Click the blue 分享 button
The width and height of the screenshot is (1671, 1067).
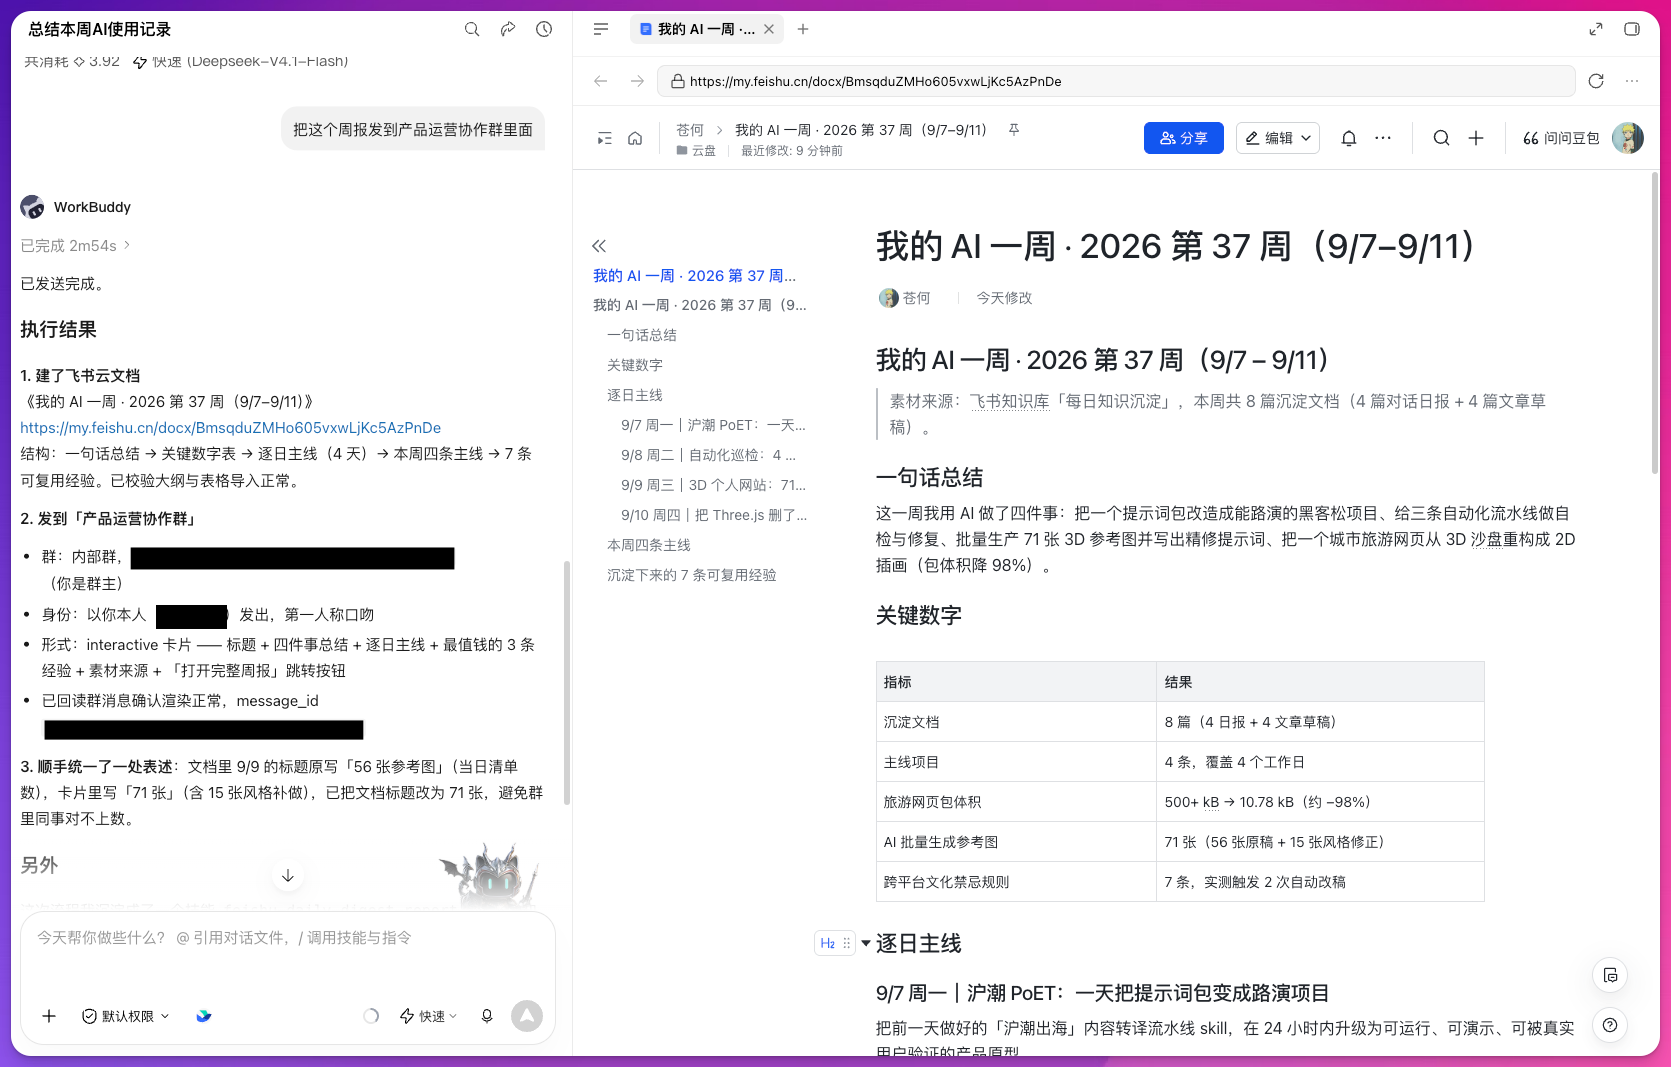[1184, 138]
